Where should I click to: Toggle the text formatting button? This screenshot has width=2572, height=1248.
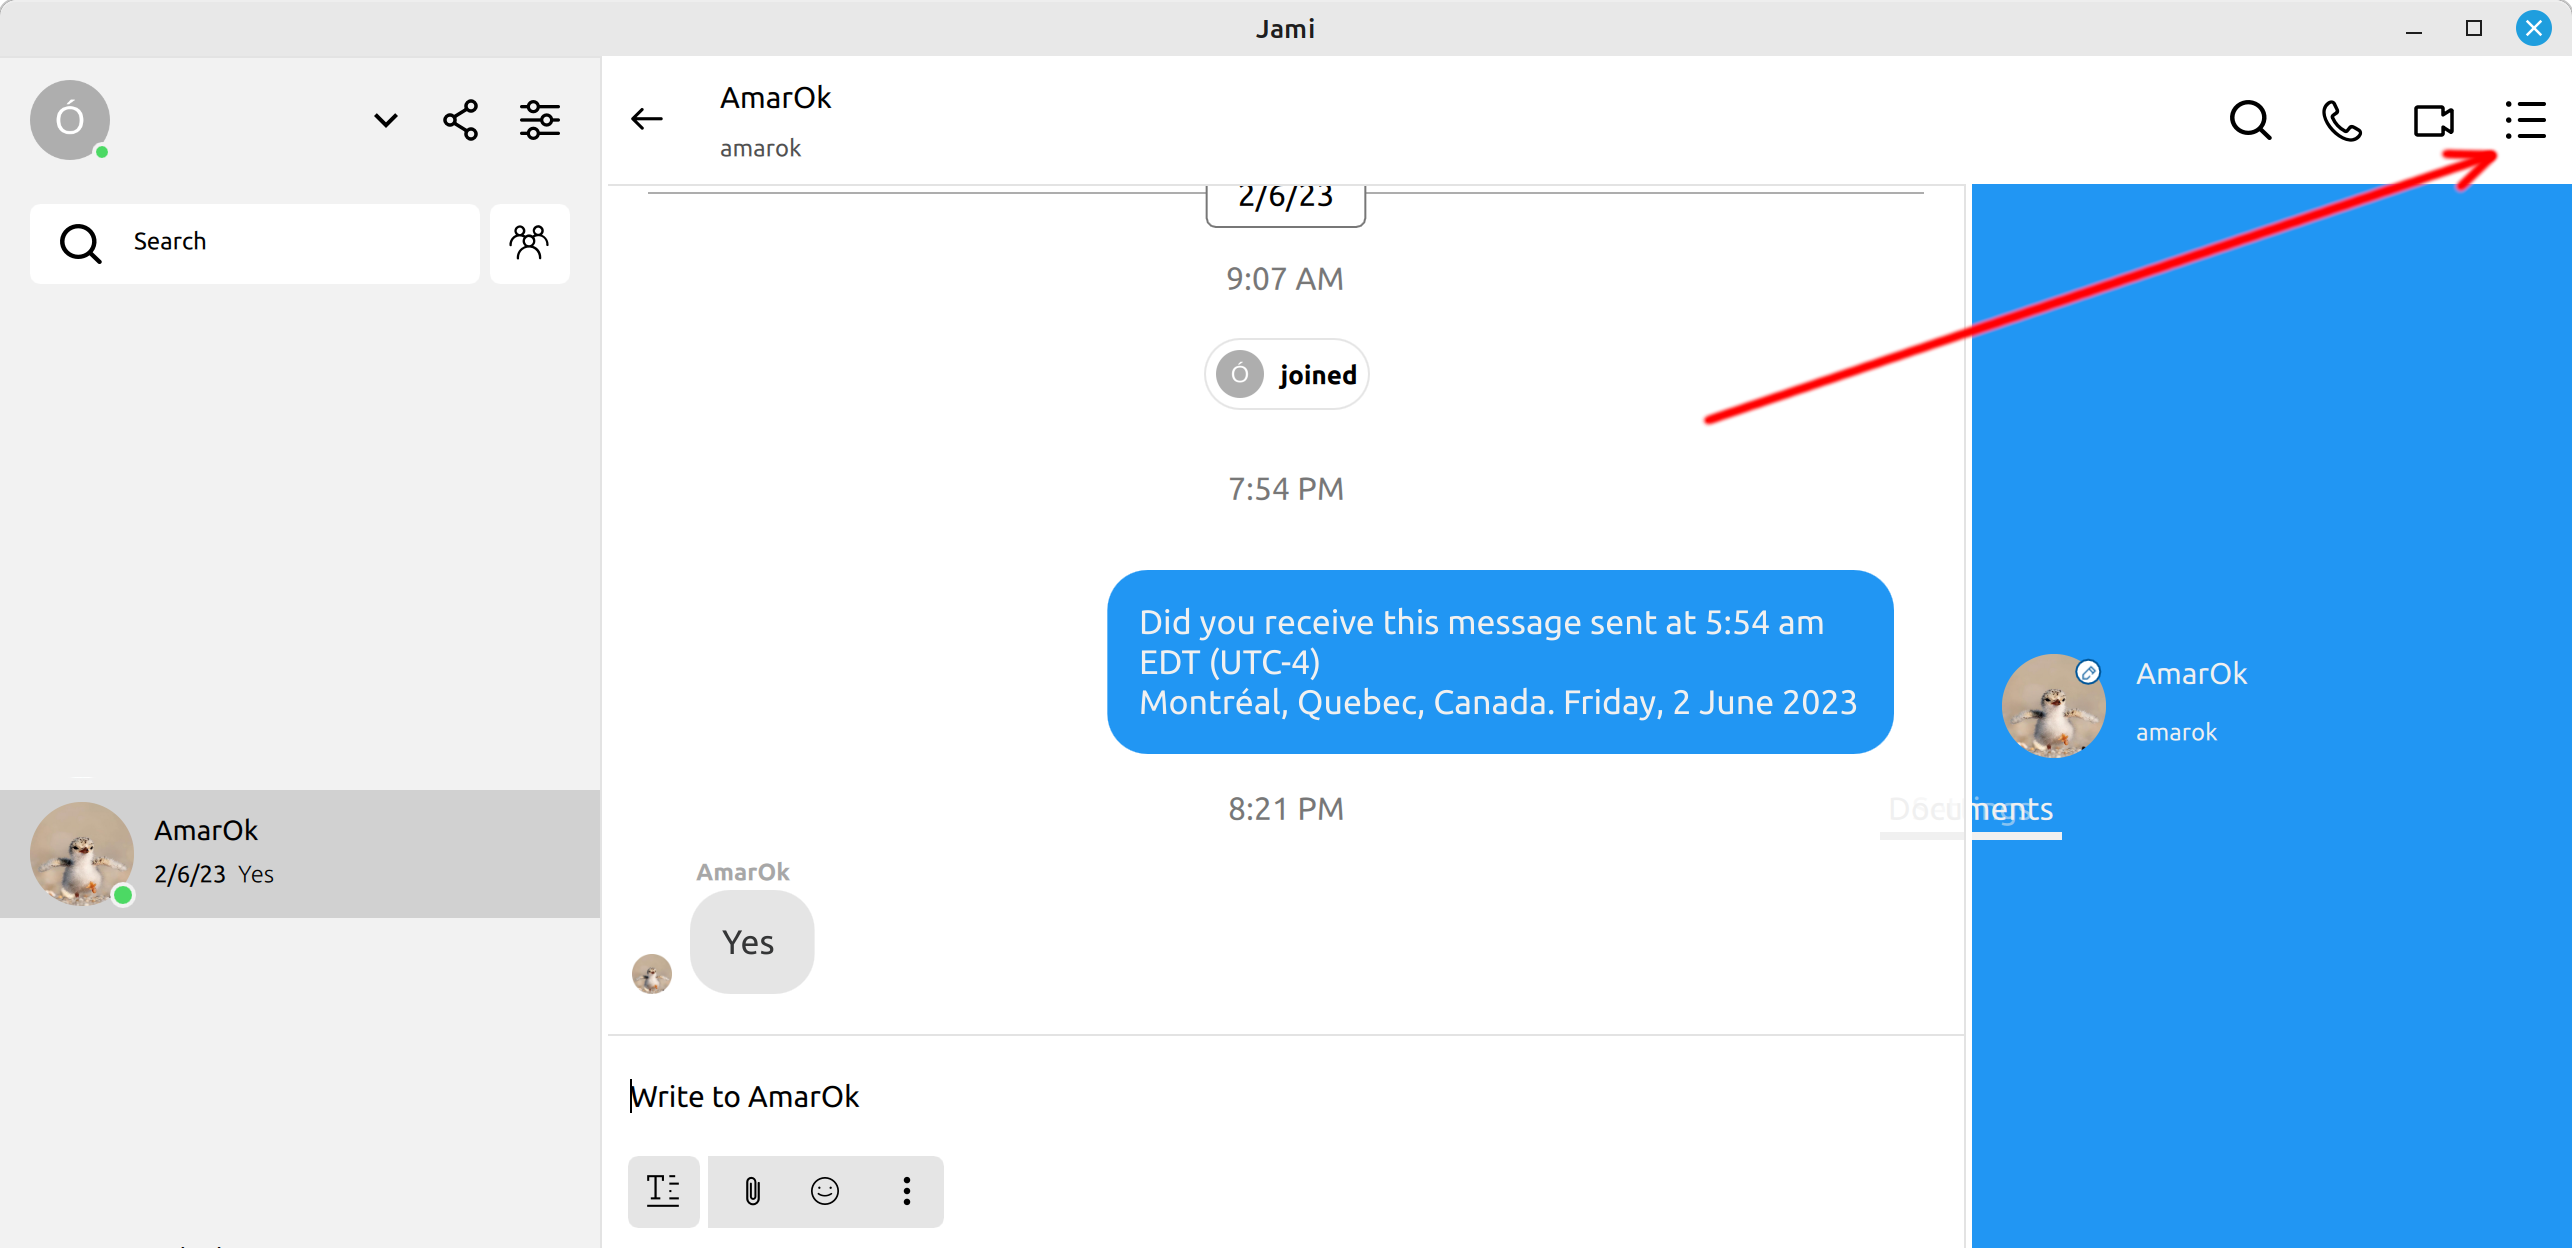click(663, 1191)
